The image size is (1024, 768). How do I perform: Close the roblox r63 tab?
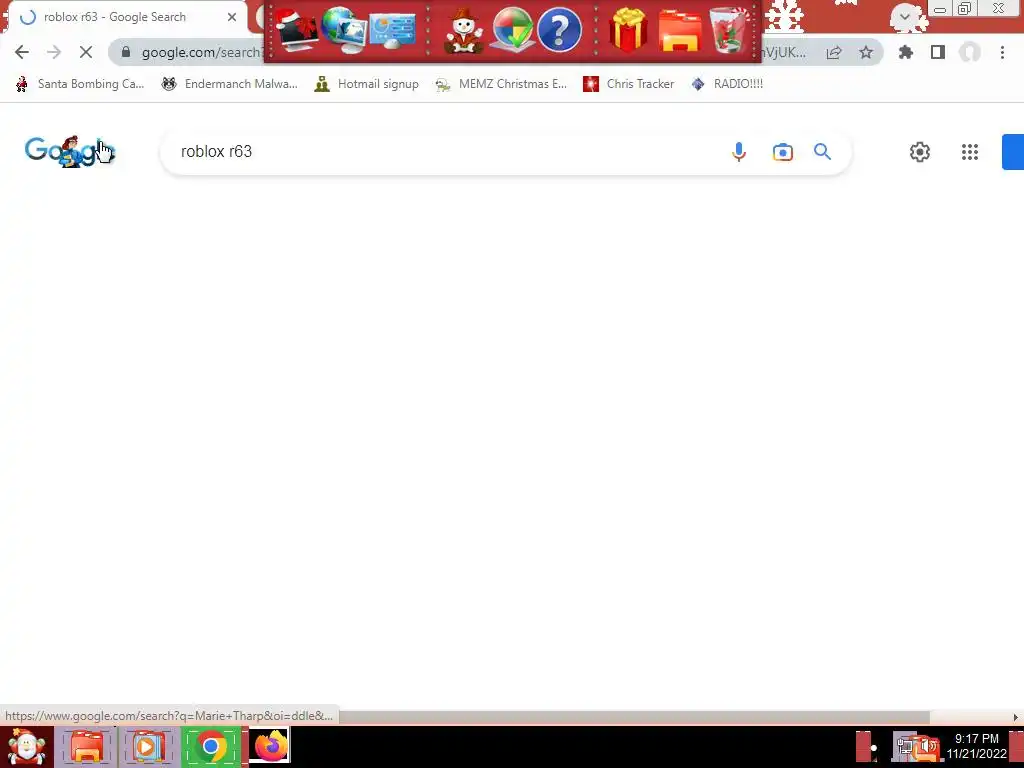[232, 17]
